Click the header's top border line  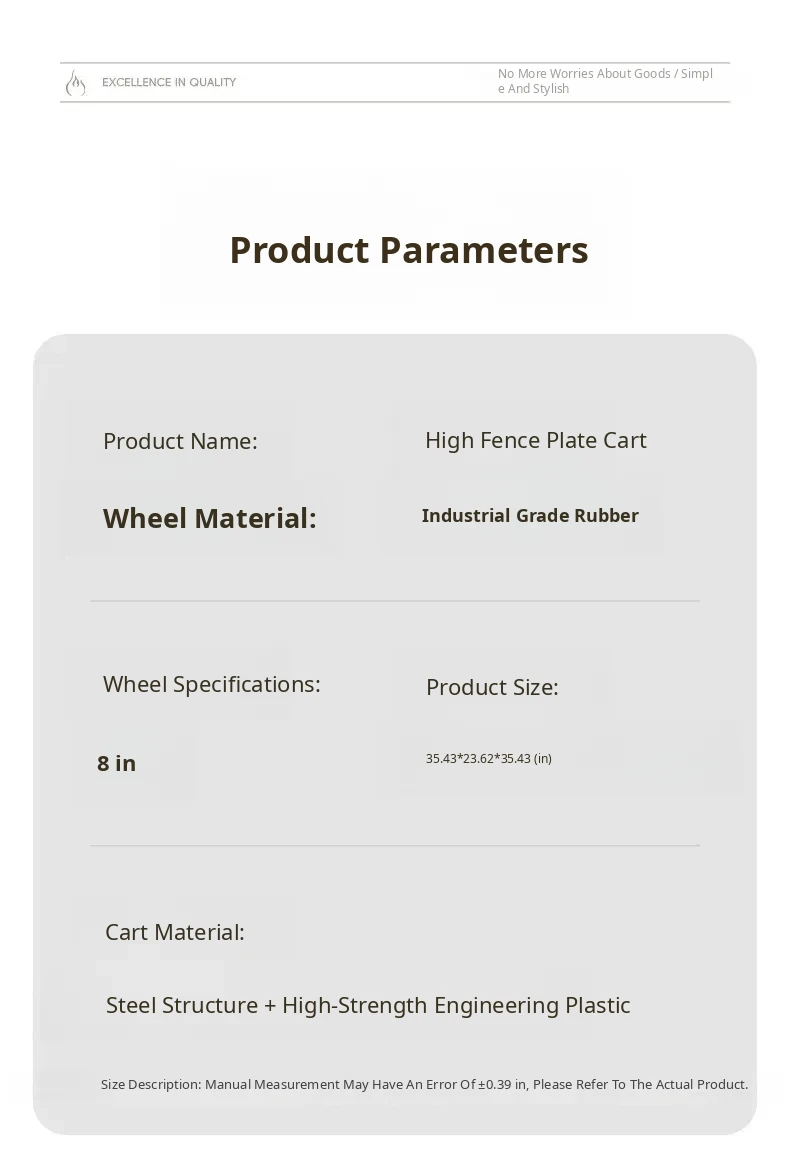395,63
